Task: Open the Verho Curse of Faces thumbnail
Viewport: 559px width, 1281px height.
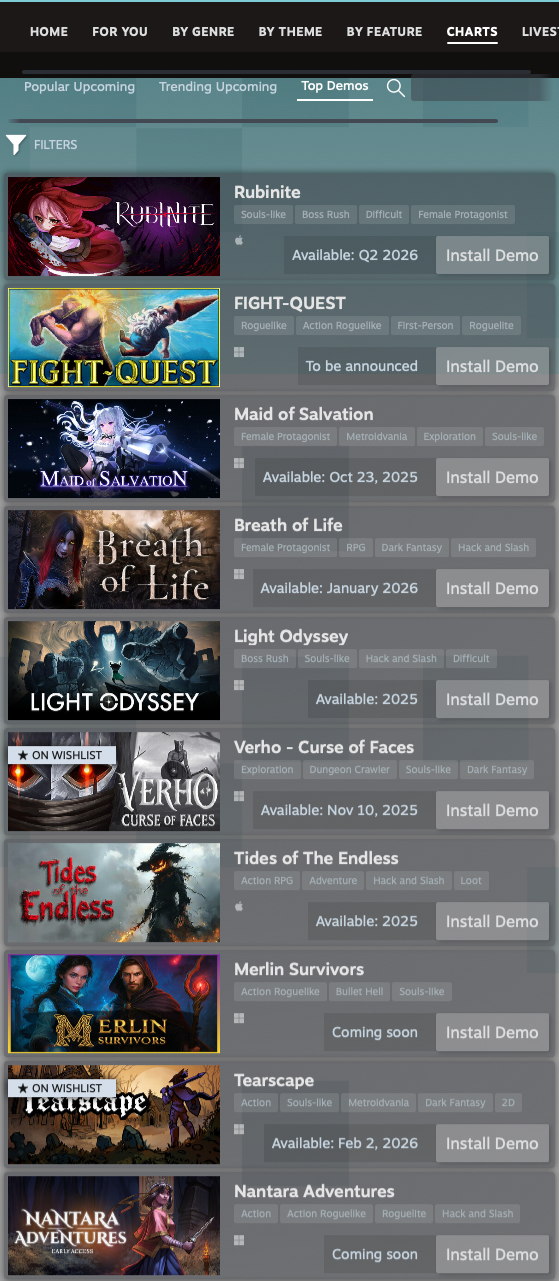Action: 114,781
